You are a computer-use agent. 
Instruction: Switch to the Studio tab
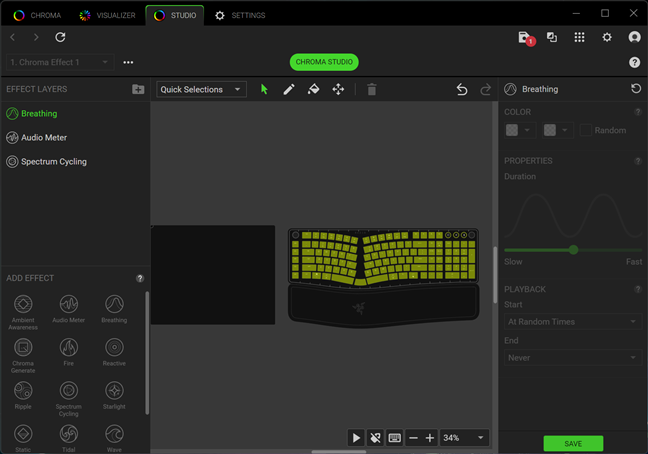tap(175, 15)
